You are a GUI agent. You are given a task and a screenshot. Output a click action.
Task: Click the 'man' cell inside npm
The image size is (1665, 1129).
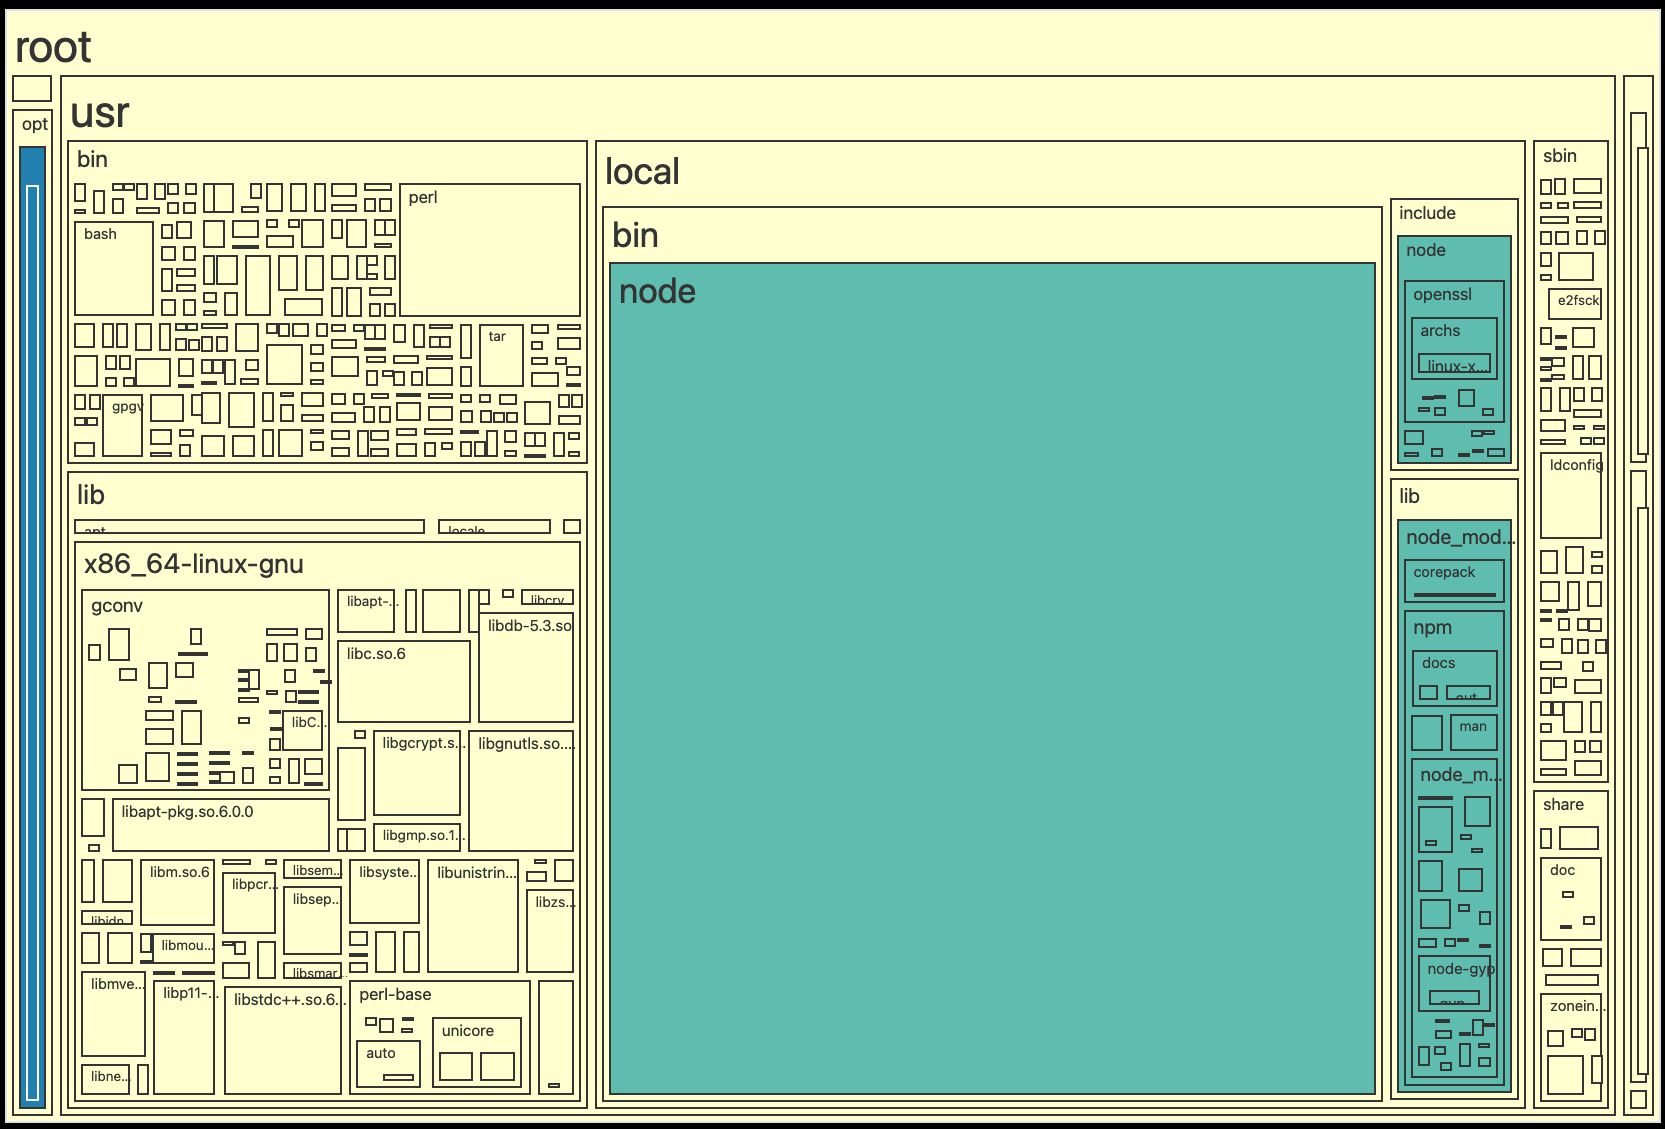[1473, 732]
